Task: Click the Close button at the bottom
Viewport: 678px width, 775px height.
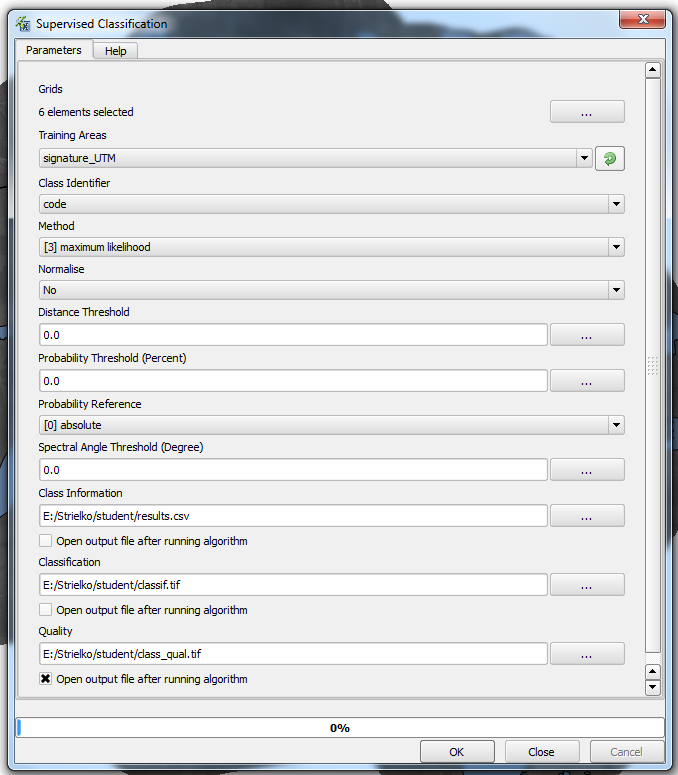Action: coord(541,752)
